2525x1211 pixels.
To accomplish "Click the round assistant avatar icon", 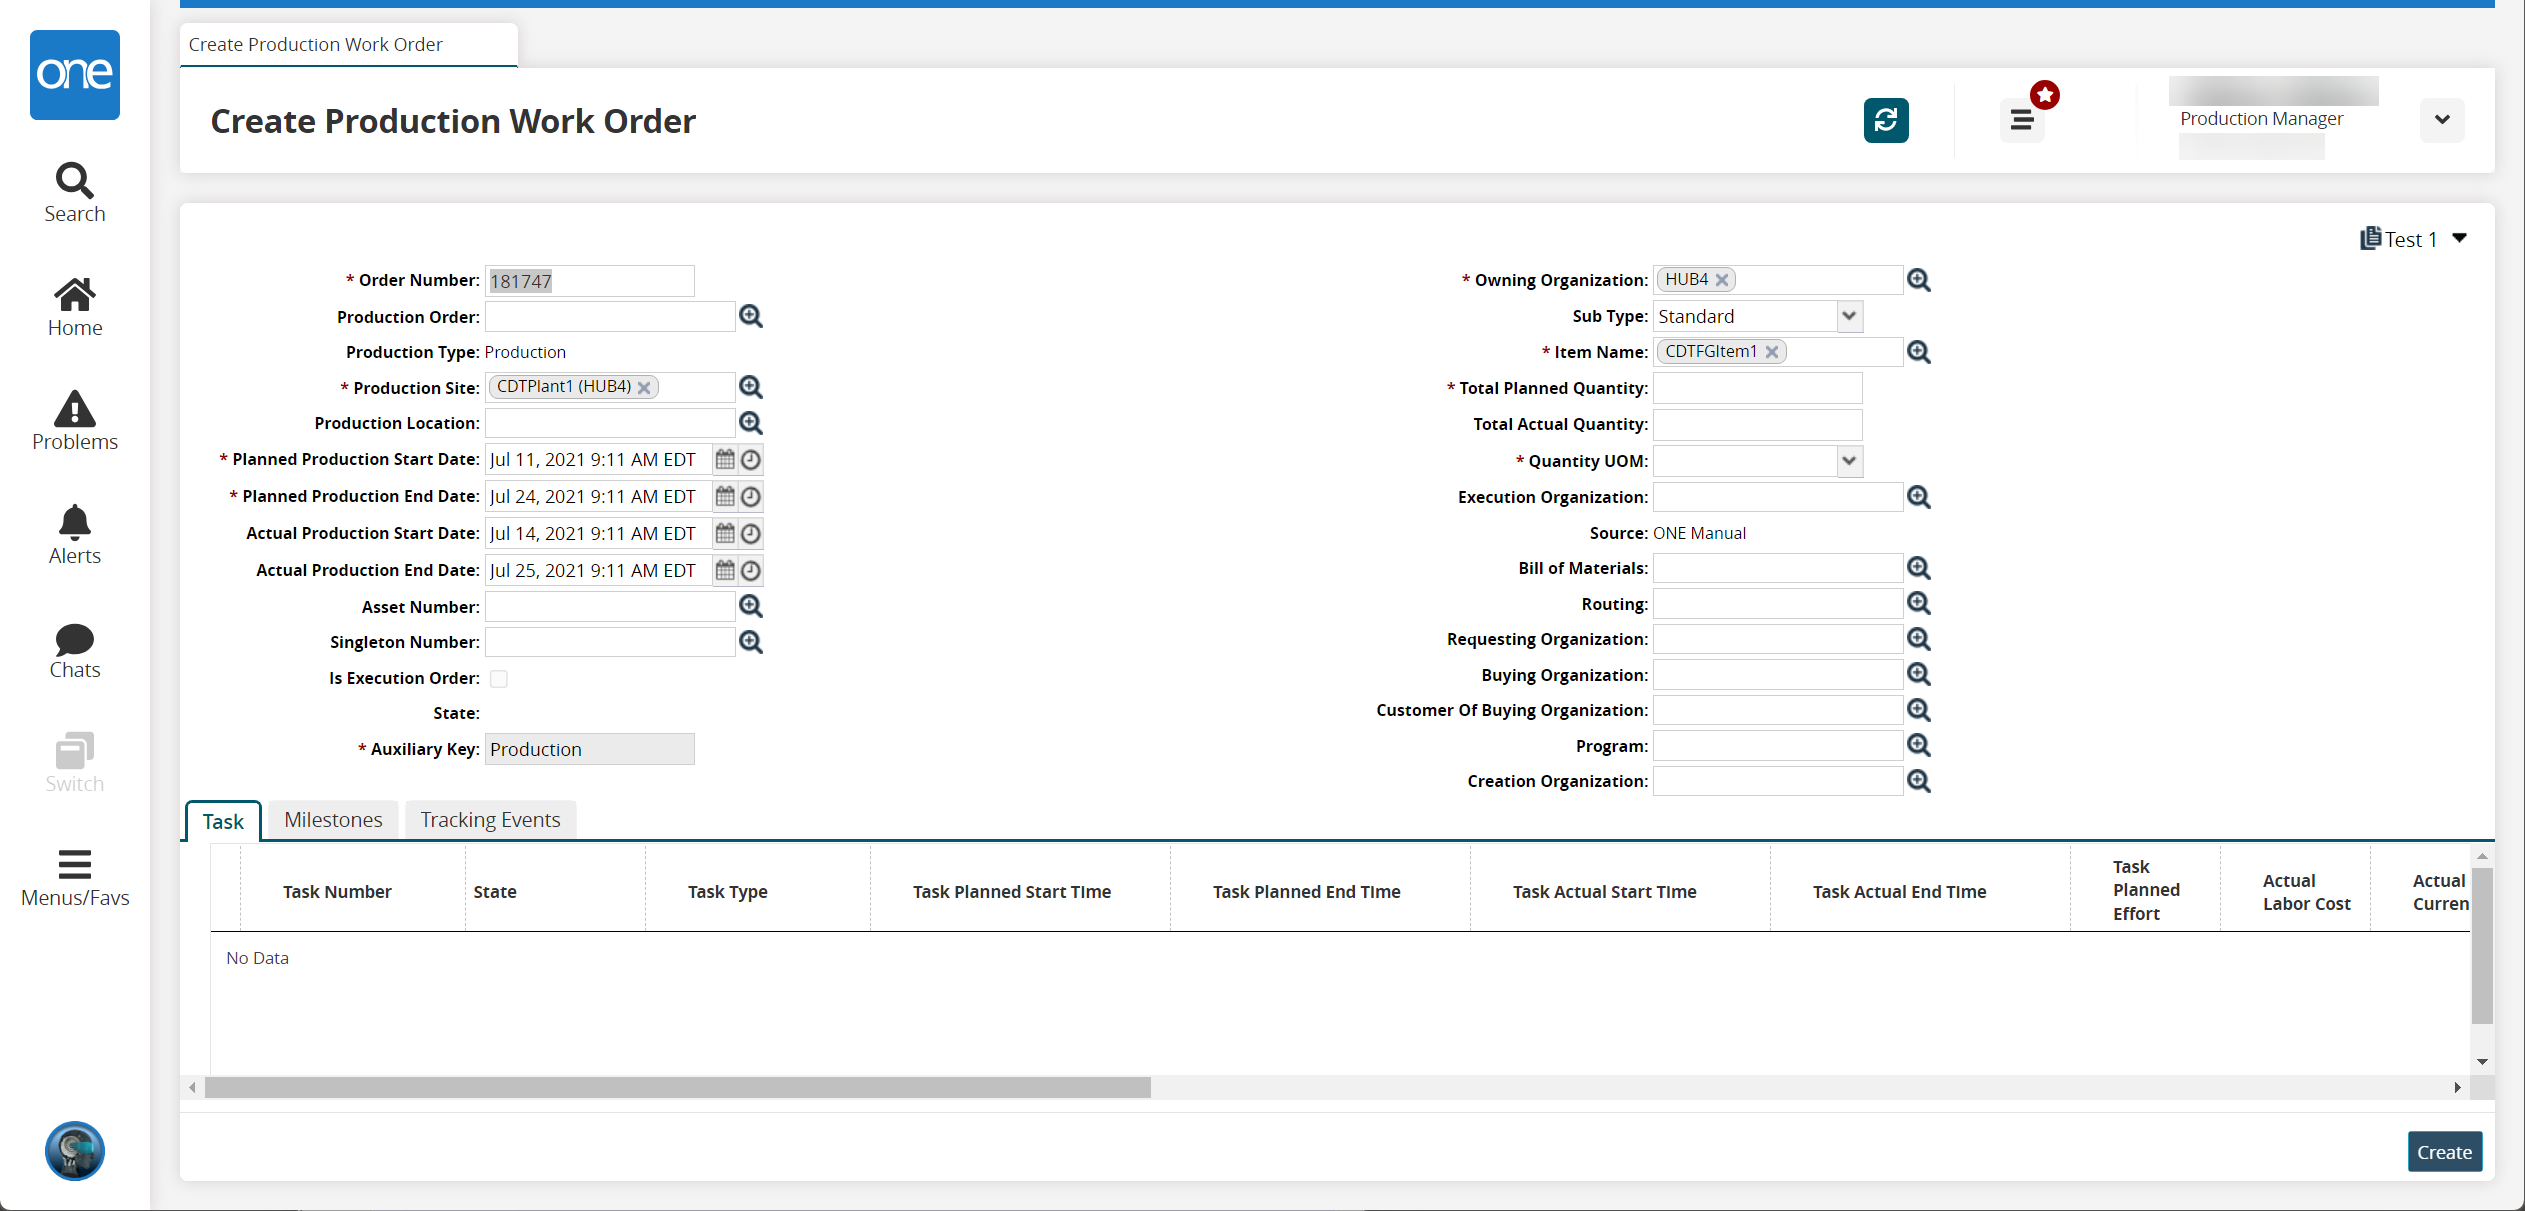I will tap(75, 1151).
